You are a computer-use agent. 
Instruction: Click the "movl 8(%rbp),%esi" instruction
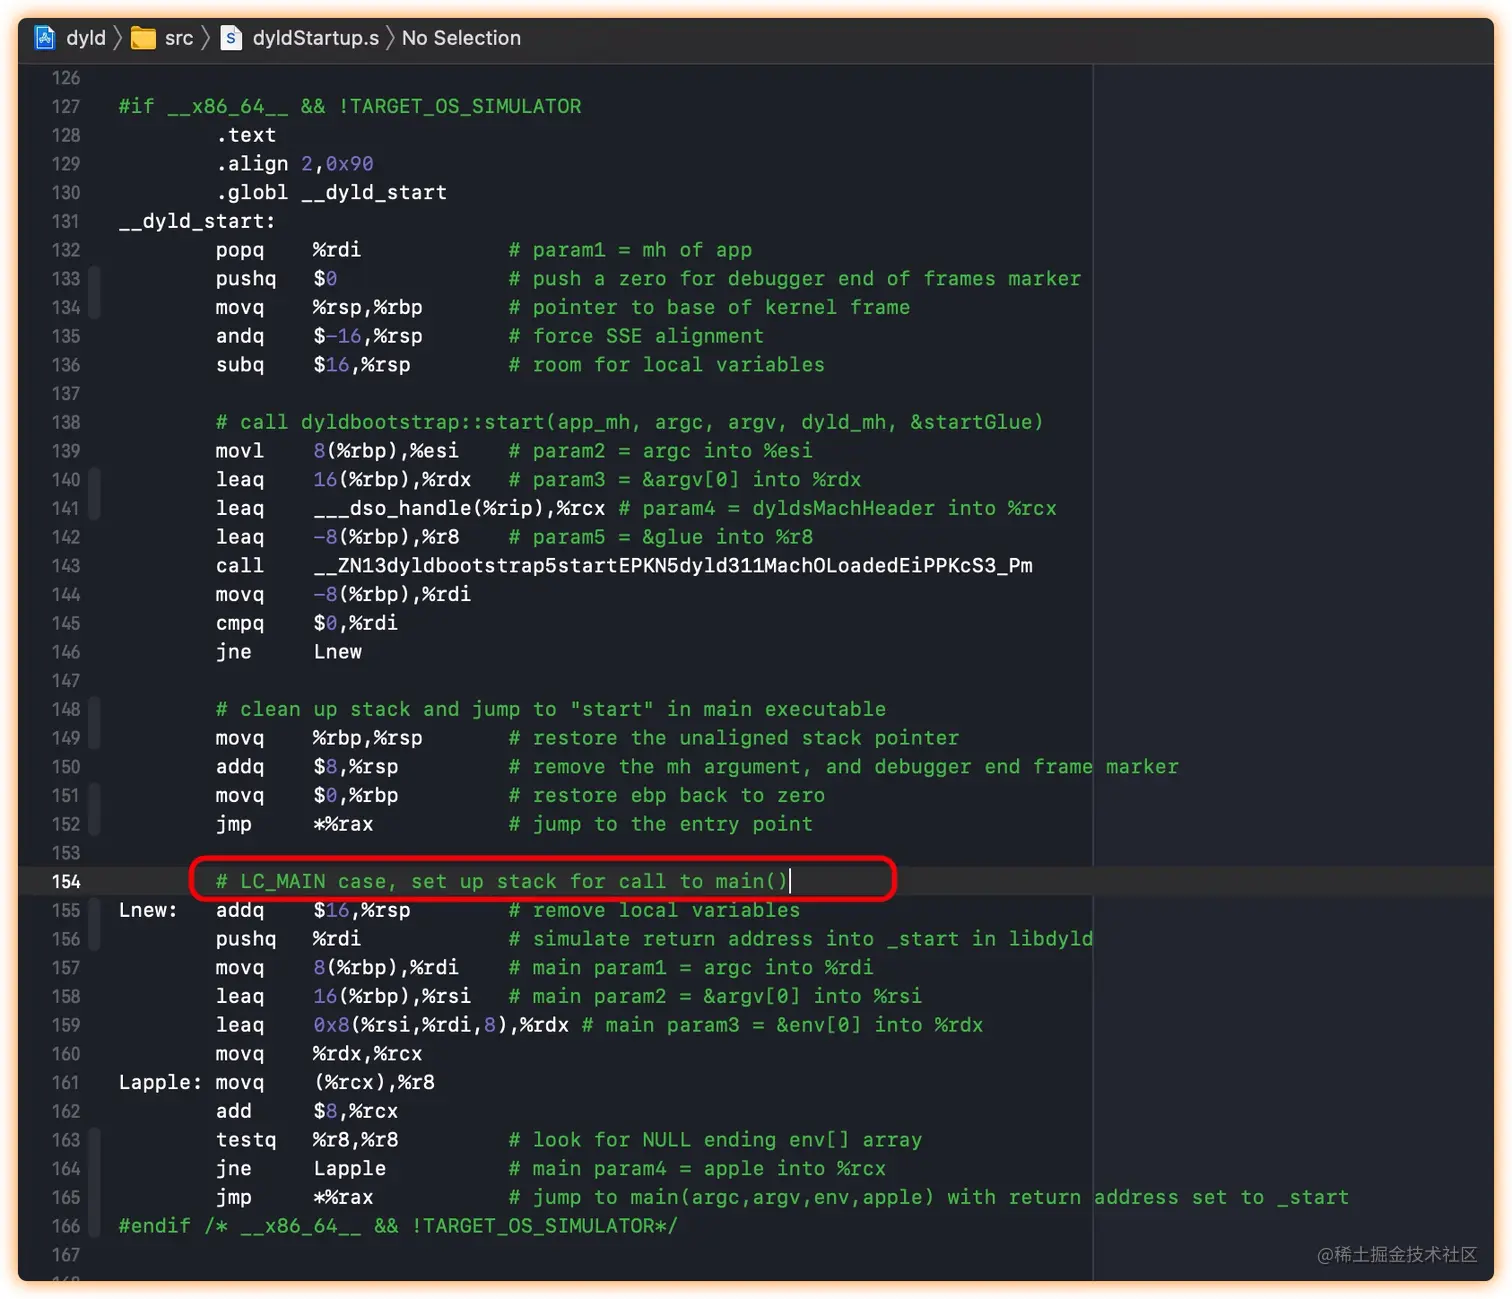coord(337,451)
